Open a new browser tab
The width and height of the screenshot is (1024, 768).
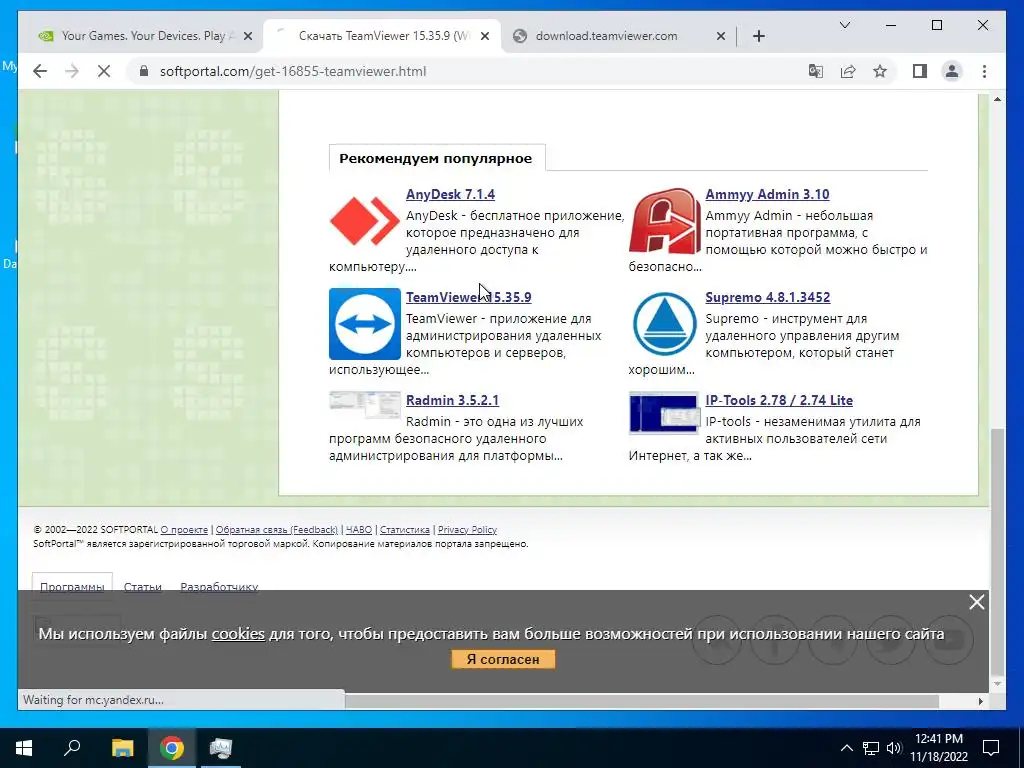[758, 36]
